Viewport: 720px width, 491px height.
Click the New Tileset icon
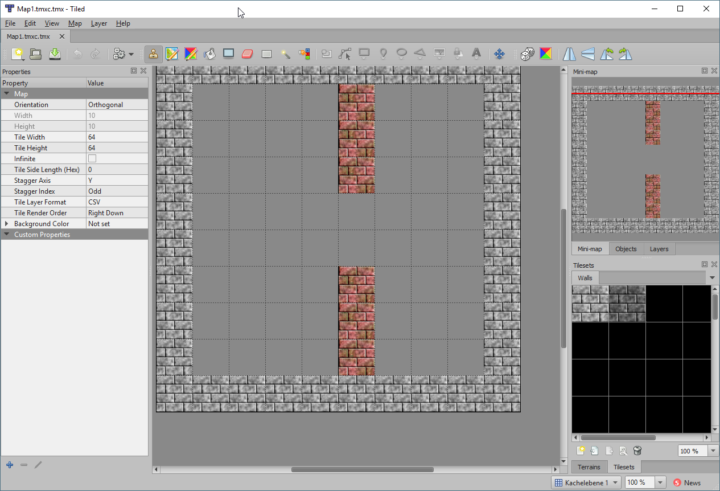click(x=580, y=451)
